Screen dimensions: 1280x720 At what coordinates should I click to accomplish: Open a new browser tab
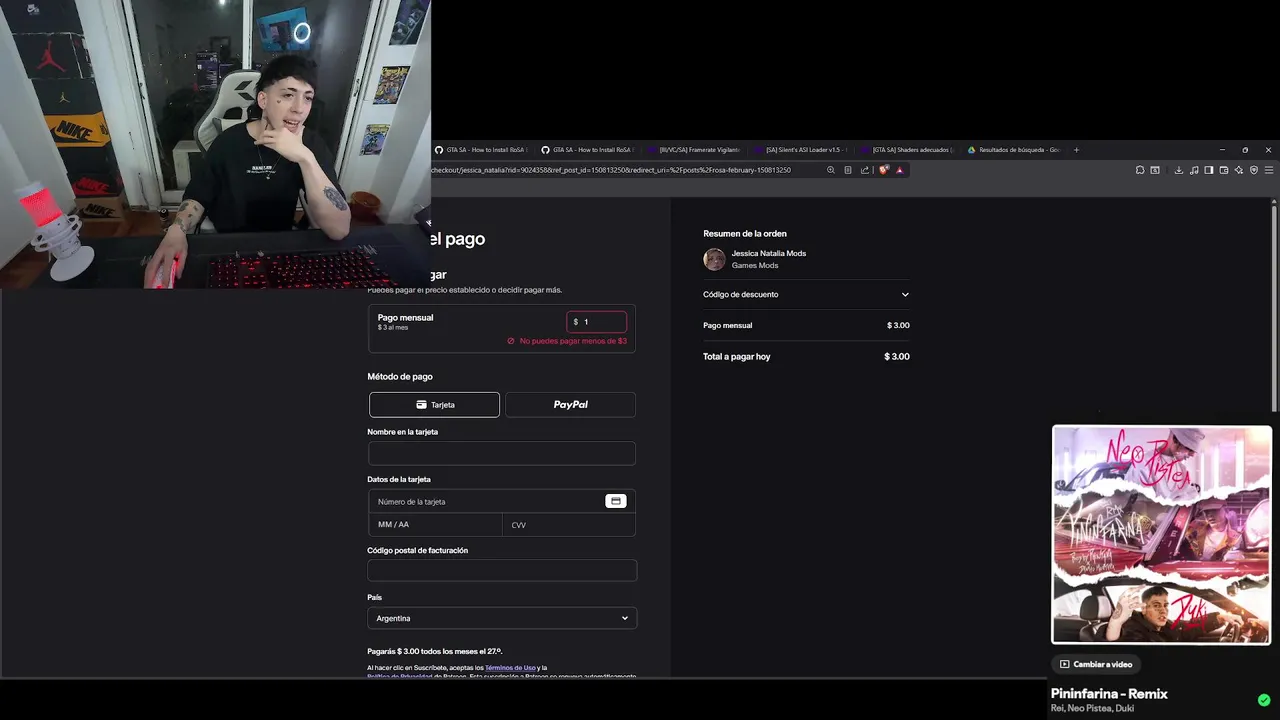pos(1076,150)
